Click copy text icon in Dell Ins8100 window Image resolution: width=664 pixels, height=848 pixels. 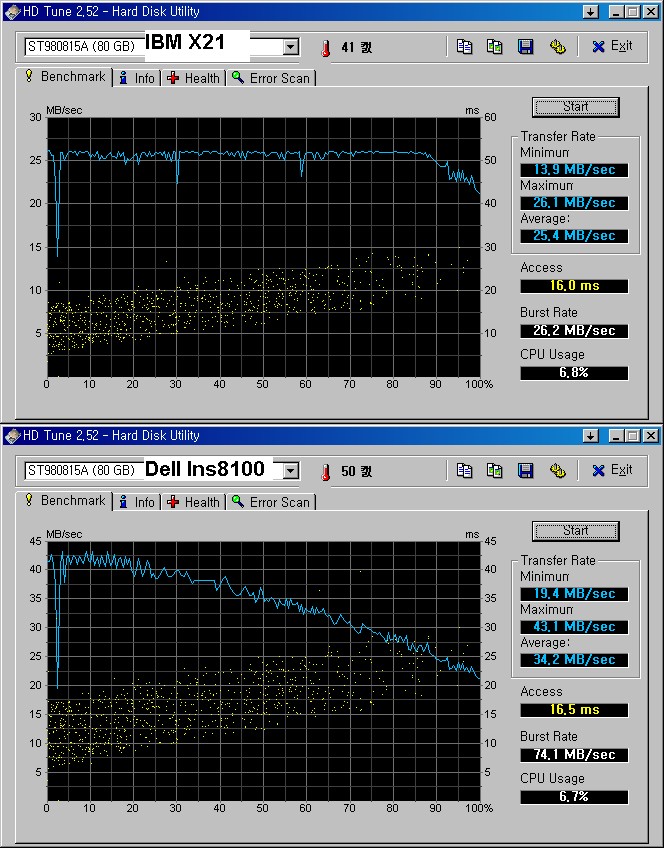click(x=464, y=470)
